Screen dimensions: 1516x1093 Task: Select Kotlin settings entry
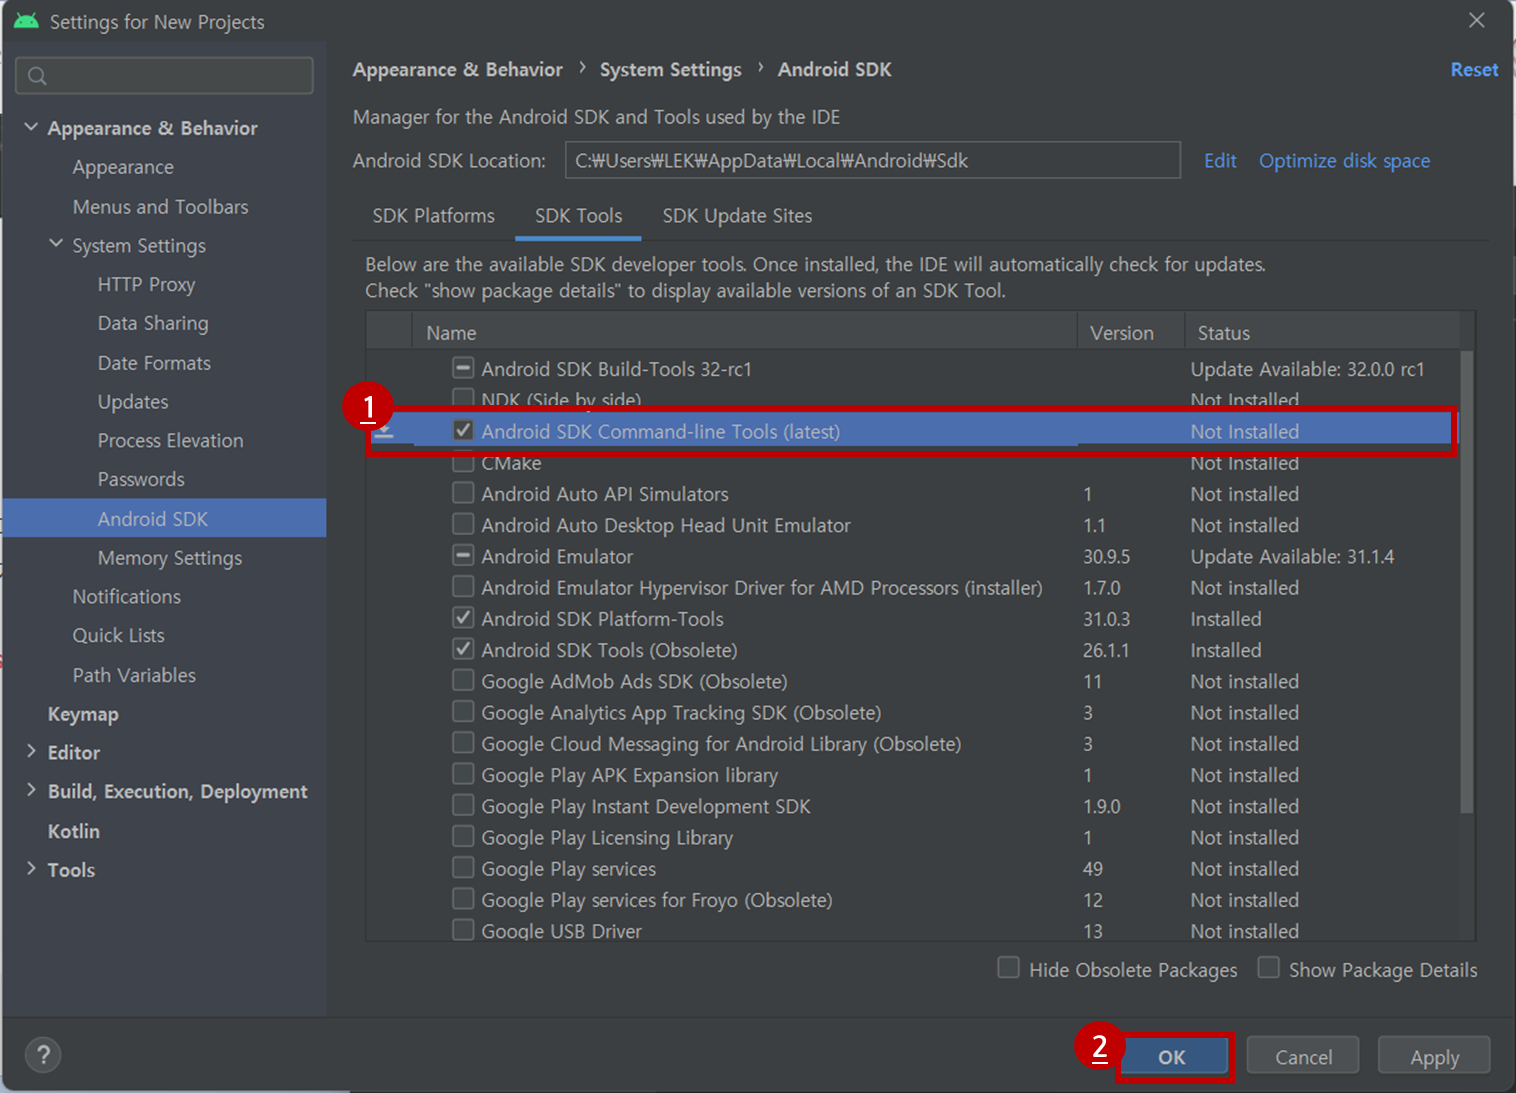pyautogui.click(x=74, y=831)
